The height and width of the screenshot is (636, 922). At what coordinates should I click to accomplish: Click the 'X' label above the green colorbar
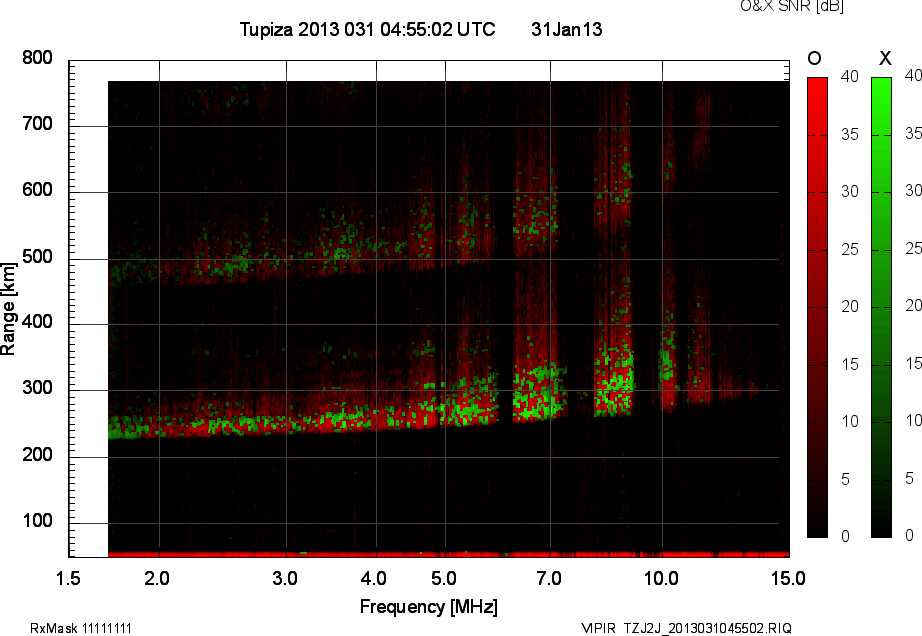pyautogui.click(x=885, y=58)
